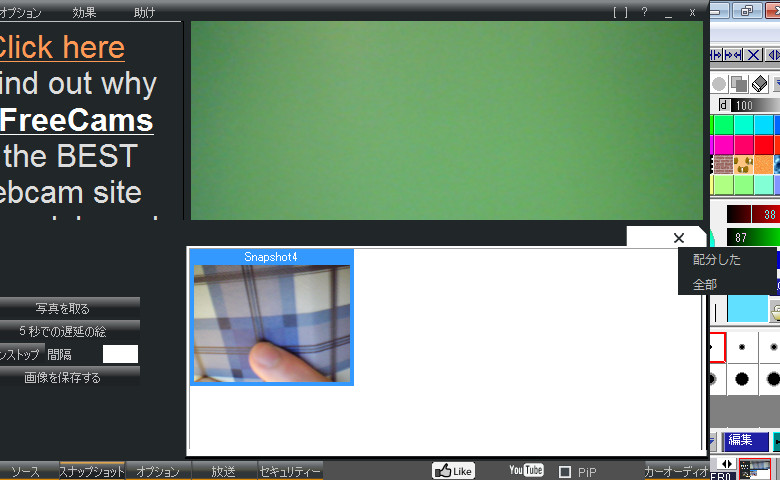780x480 pixels.
Task: Open the 効果 effects menu
Action: point(84,12)
